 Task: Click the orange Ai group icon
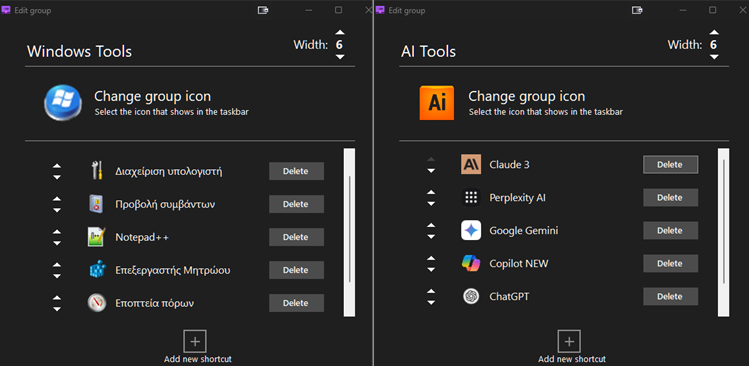click(437, 103)
